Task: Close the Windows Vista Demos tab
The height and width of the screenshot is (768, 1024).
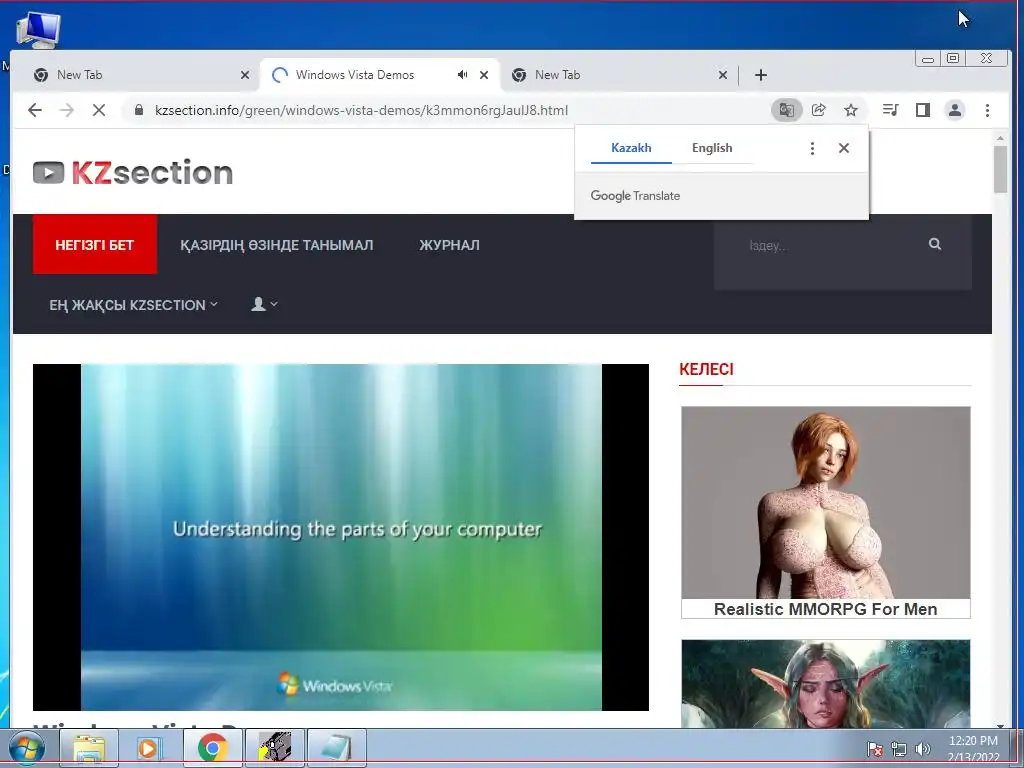Action: (484, 74)
